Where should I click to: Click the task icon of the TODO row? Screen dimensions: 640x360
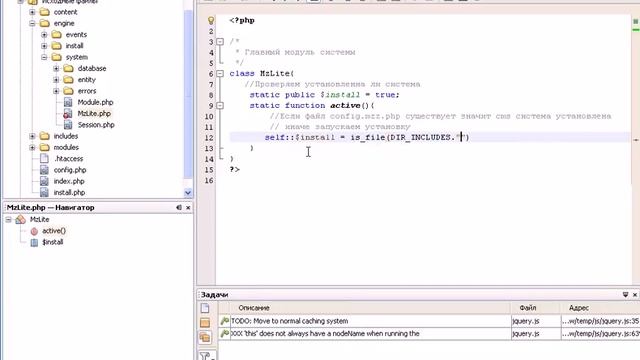click(224, 321)
